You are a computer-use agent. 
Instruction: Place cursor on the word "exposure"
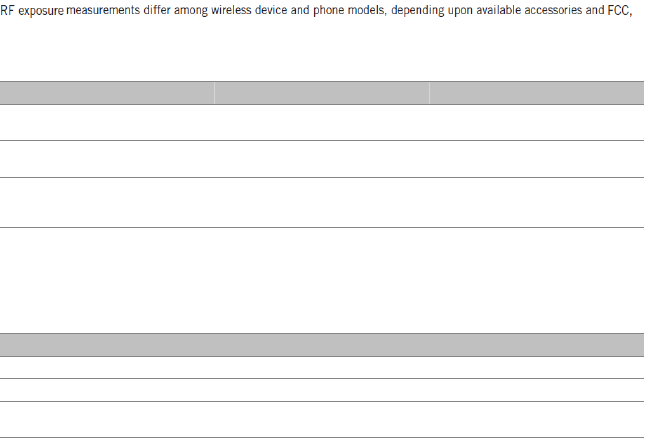click(x=41, y=11)
